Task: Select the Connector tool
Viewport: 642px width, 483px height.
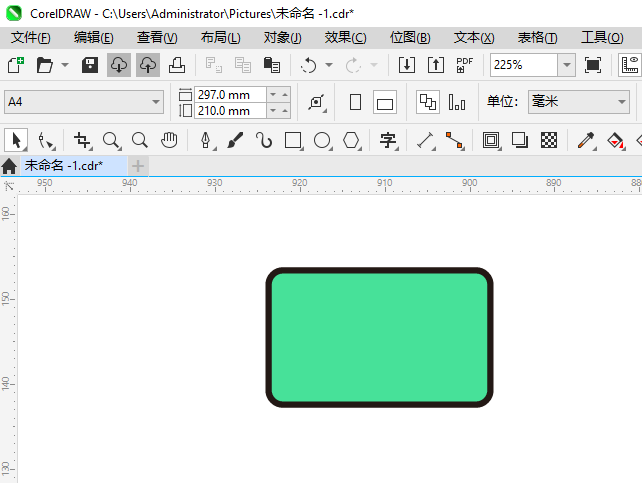Action: pyautogui.click(x=454, y=140)
